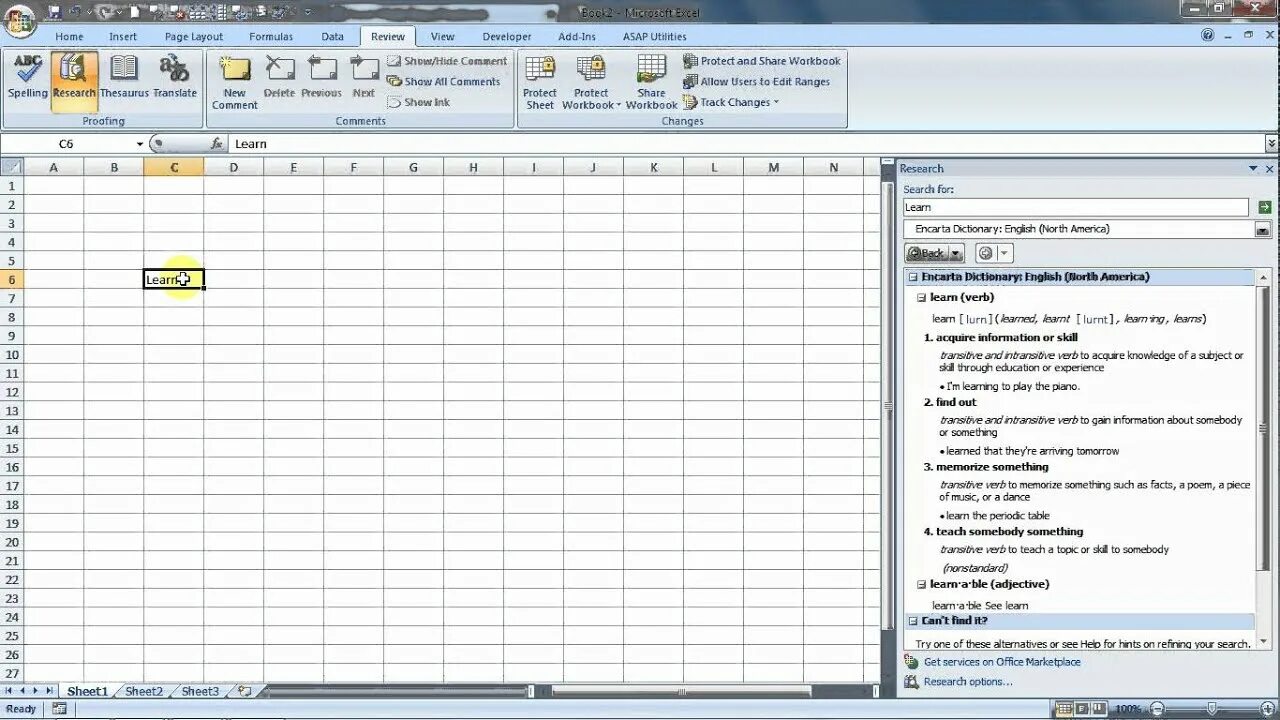This screenshot has width=1280, height=720.
Task: Close the Research task pane
Action: pyautogui.click(x=1270, y=169)
